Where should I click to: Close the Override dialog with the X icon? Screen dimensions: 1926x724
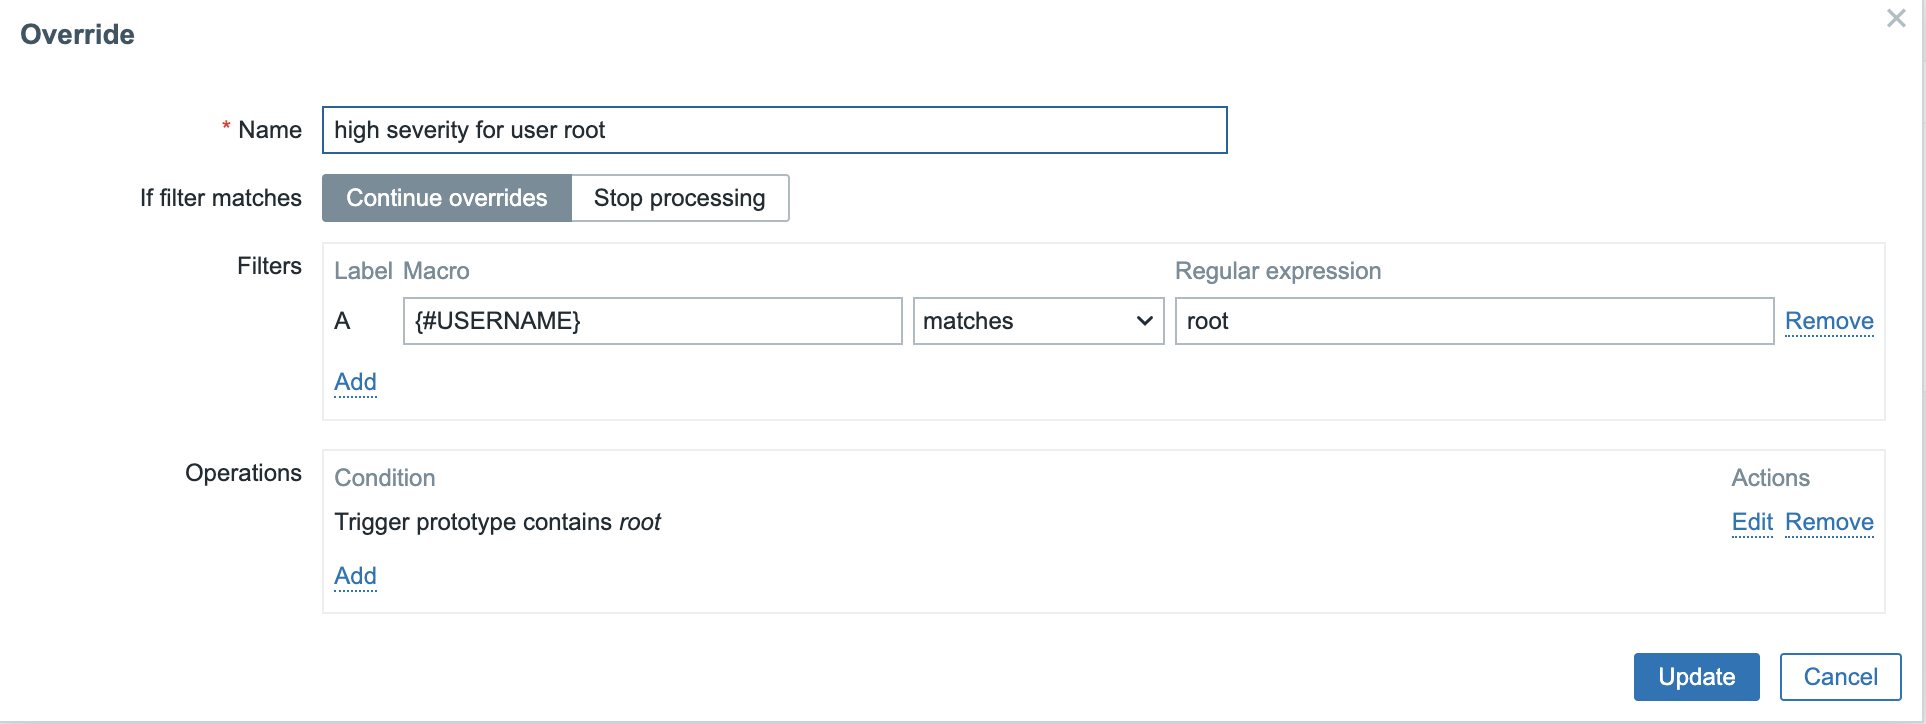tap(1895, 18)
